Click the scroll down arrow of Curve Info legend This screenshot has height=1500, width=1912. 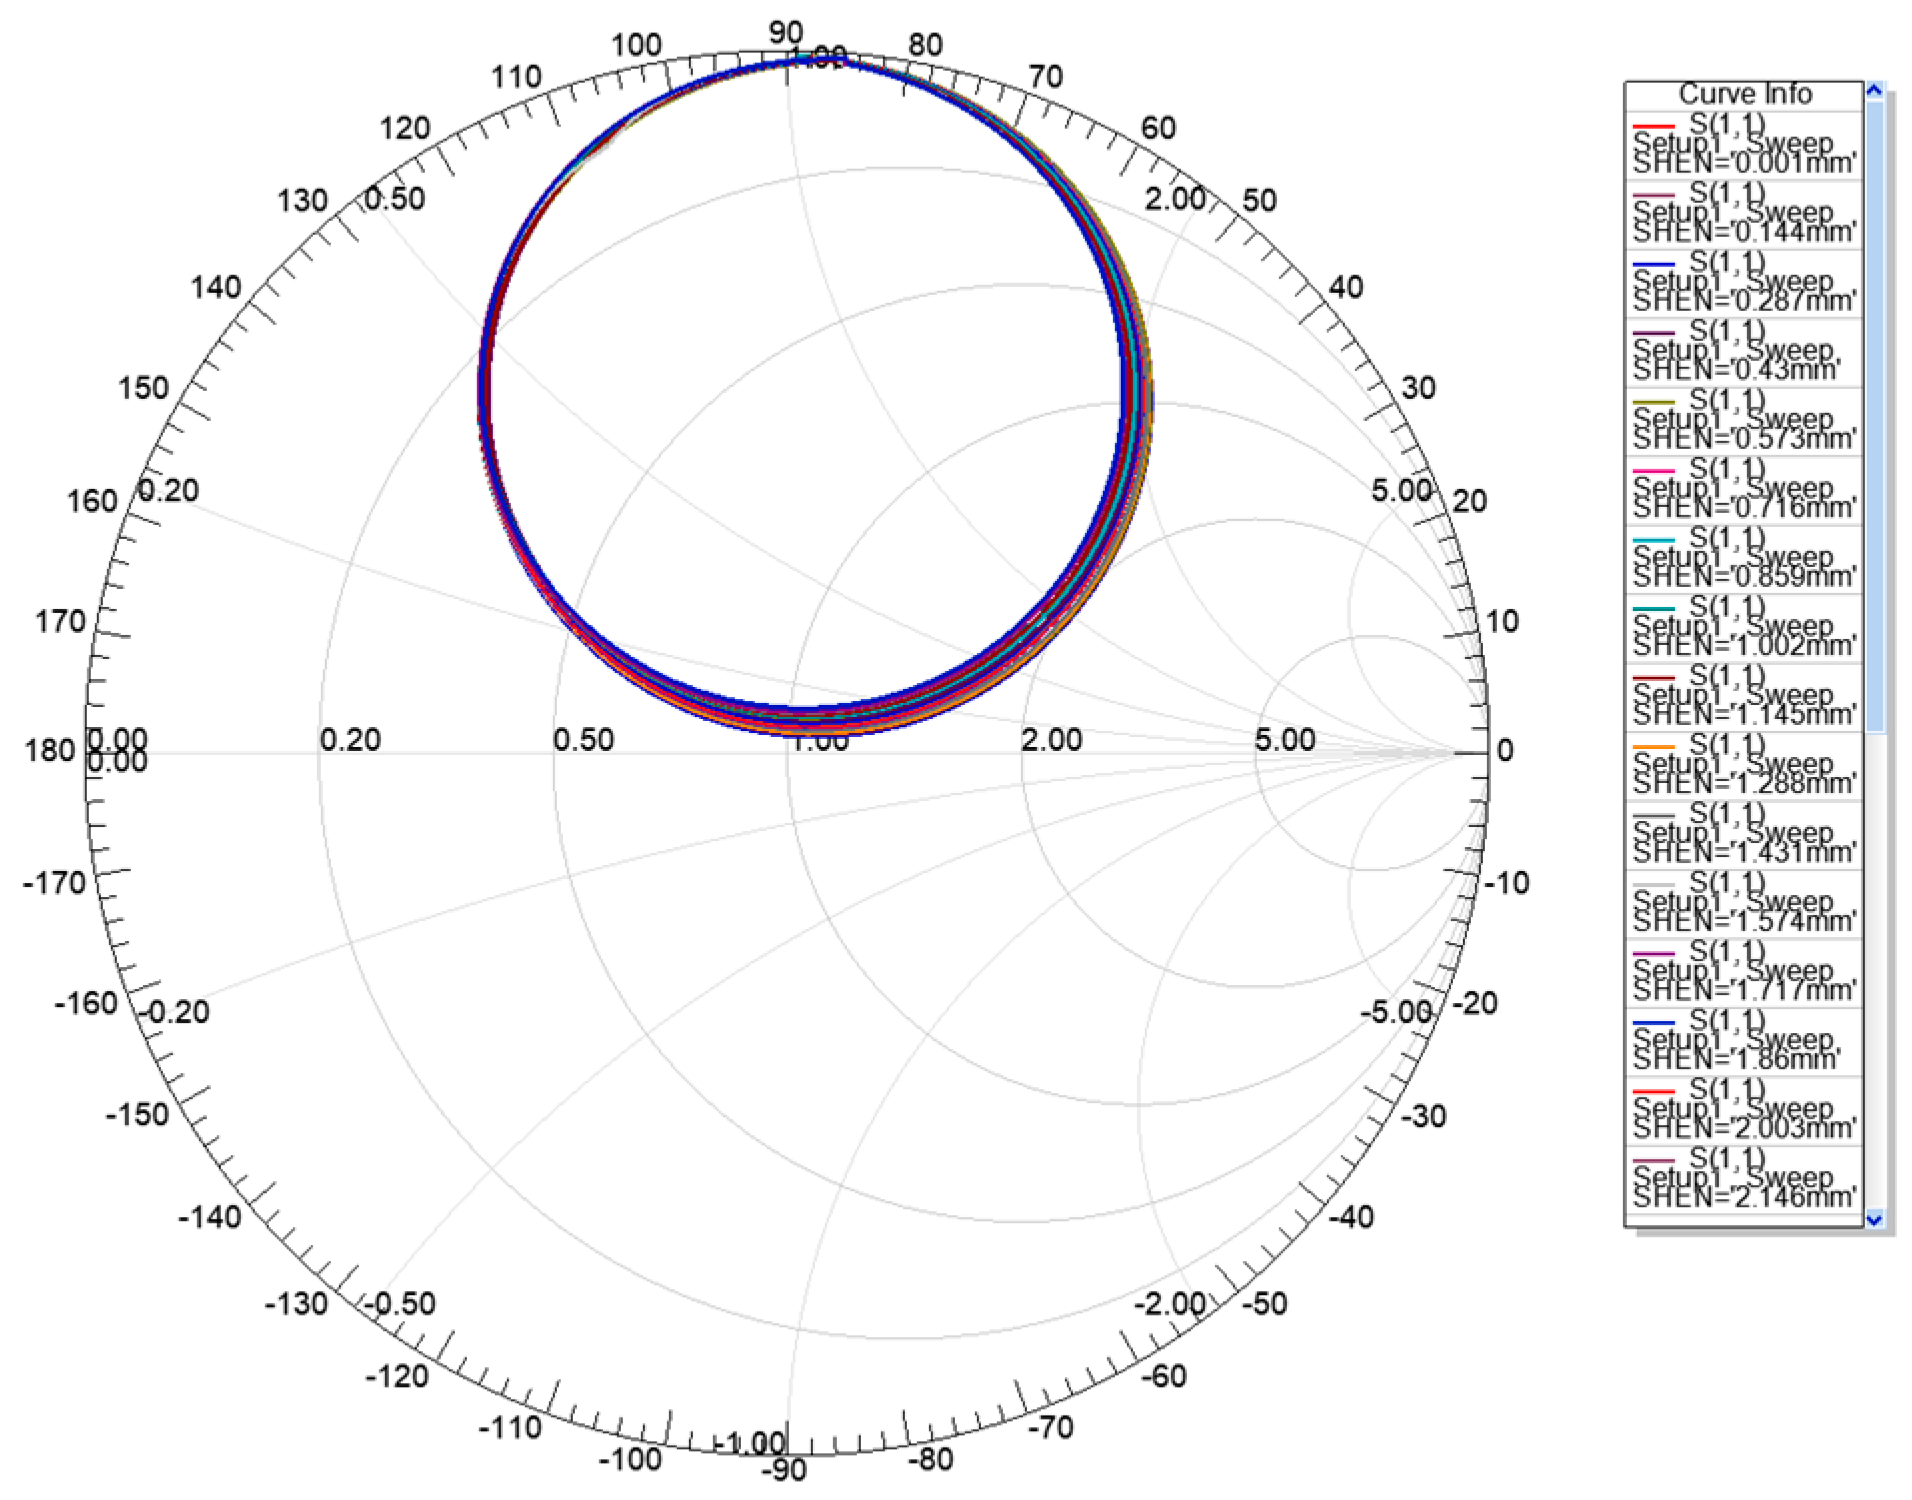coord(1874,1218)
